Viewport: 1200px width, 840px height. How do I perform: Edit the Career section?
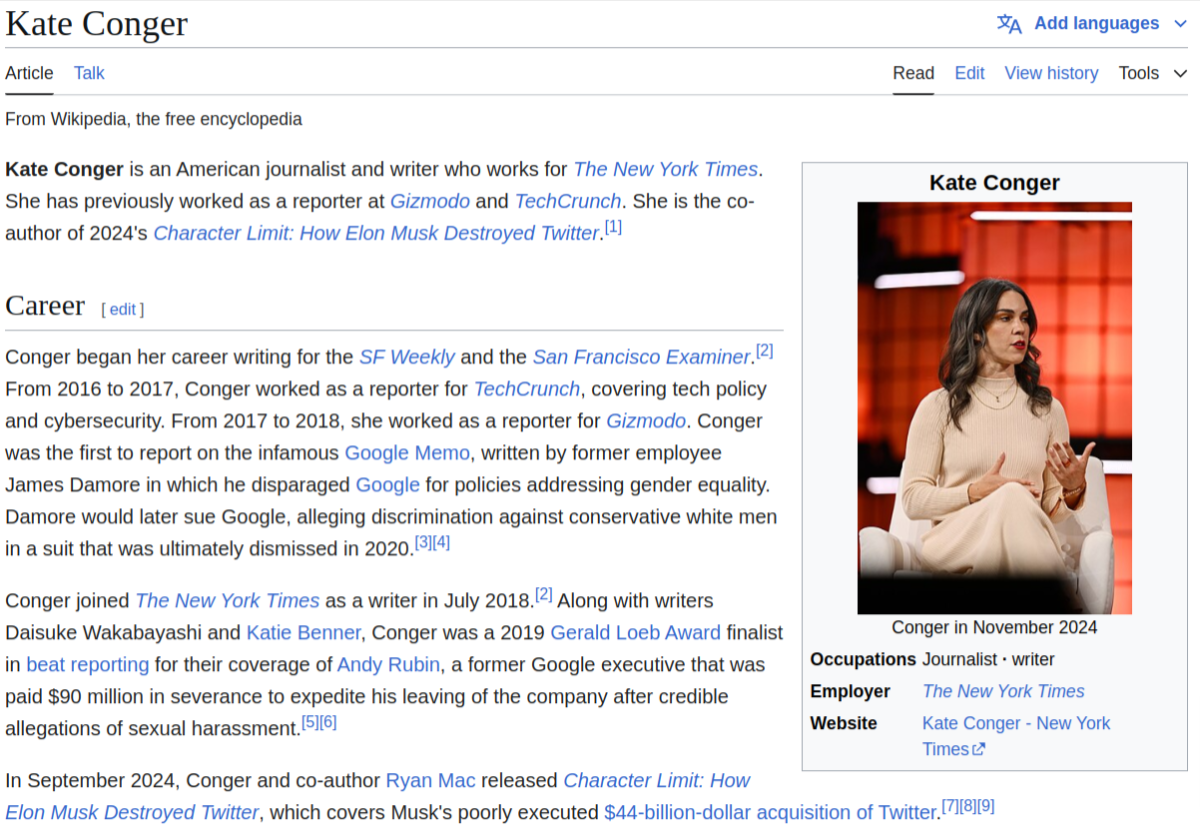click(x=123, y=309)
